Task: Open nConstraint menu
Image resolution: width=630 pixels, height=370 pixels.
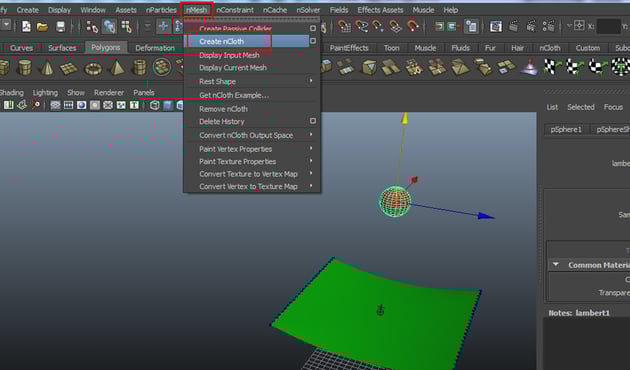Action: 235,10
